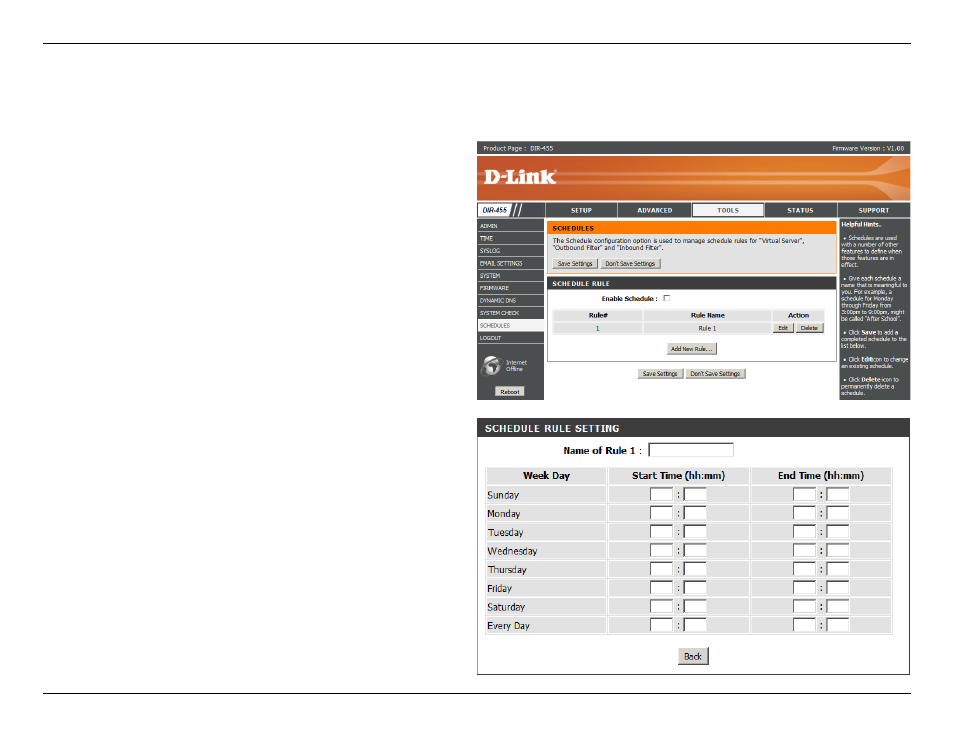The image size is (954, 737).
Task: Click Sunday end time minute field
Action: point(838,494)
